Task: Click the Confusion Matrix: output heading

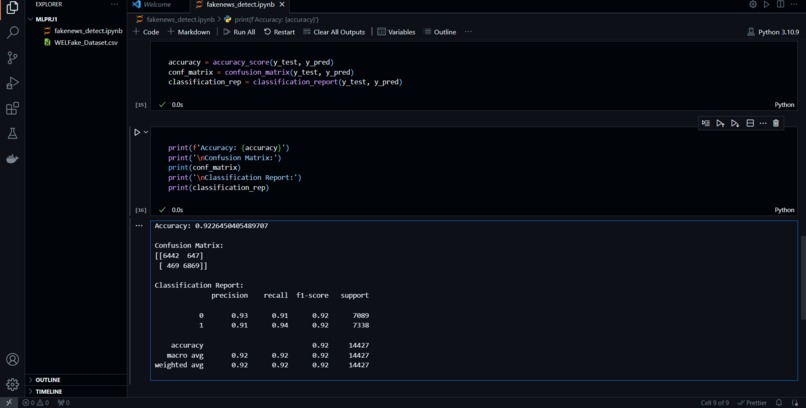Action: (x=189, y=246)
